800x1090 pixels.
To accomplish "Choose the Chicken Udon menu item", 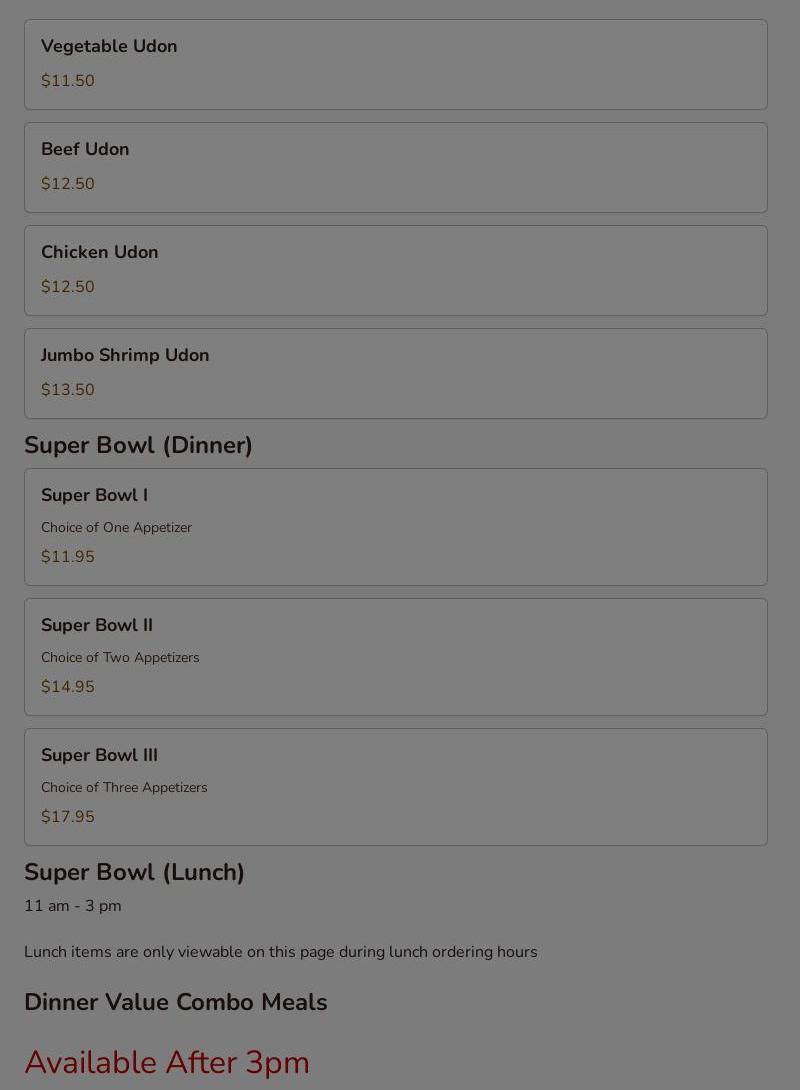I will point(100,253).
